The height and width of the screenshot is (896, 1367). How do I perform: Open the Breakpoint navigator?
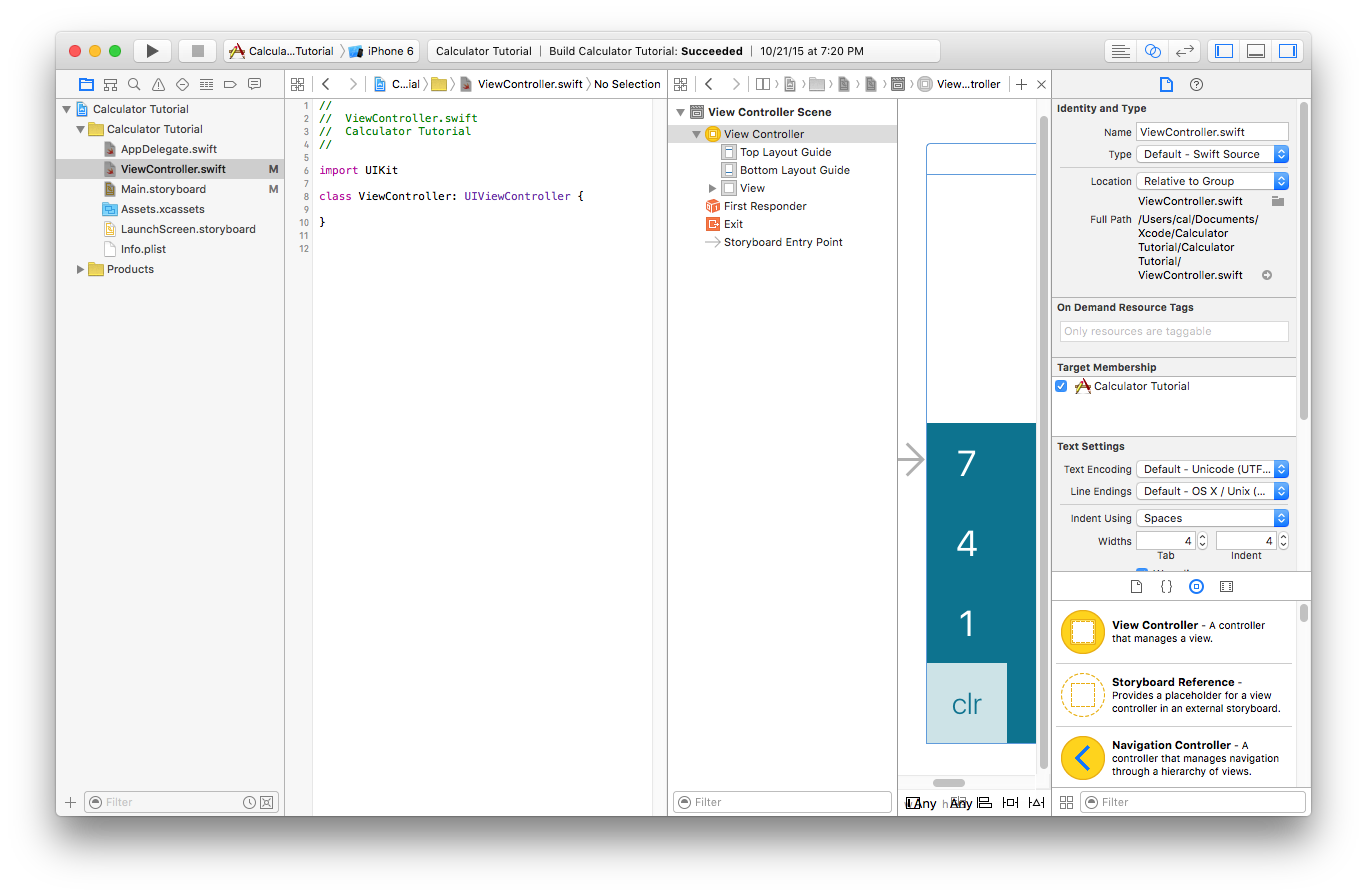point(230,84)
